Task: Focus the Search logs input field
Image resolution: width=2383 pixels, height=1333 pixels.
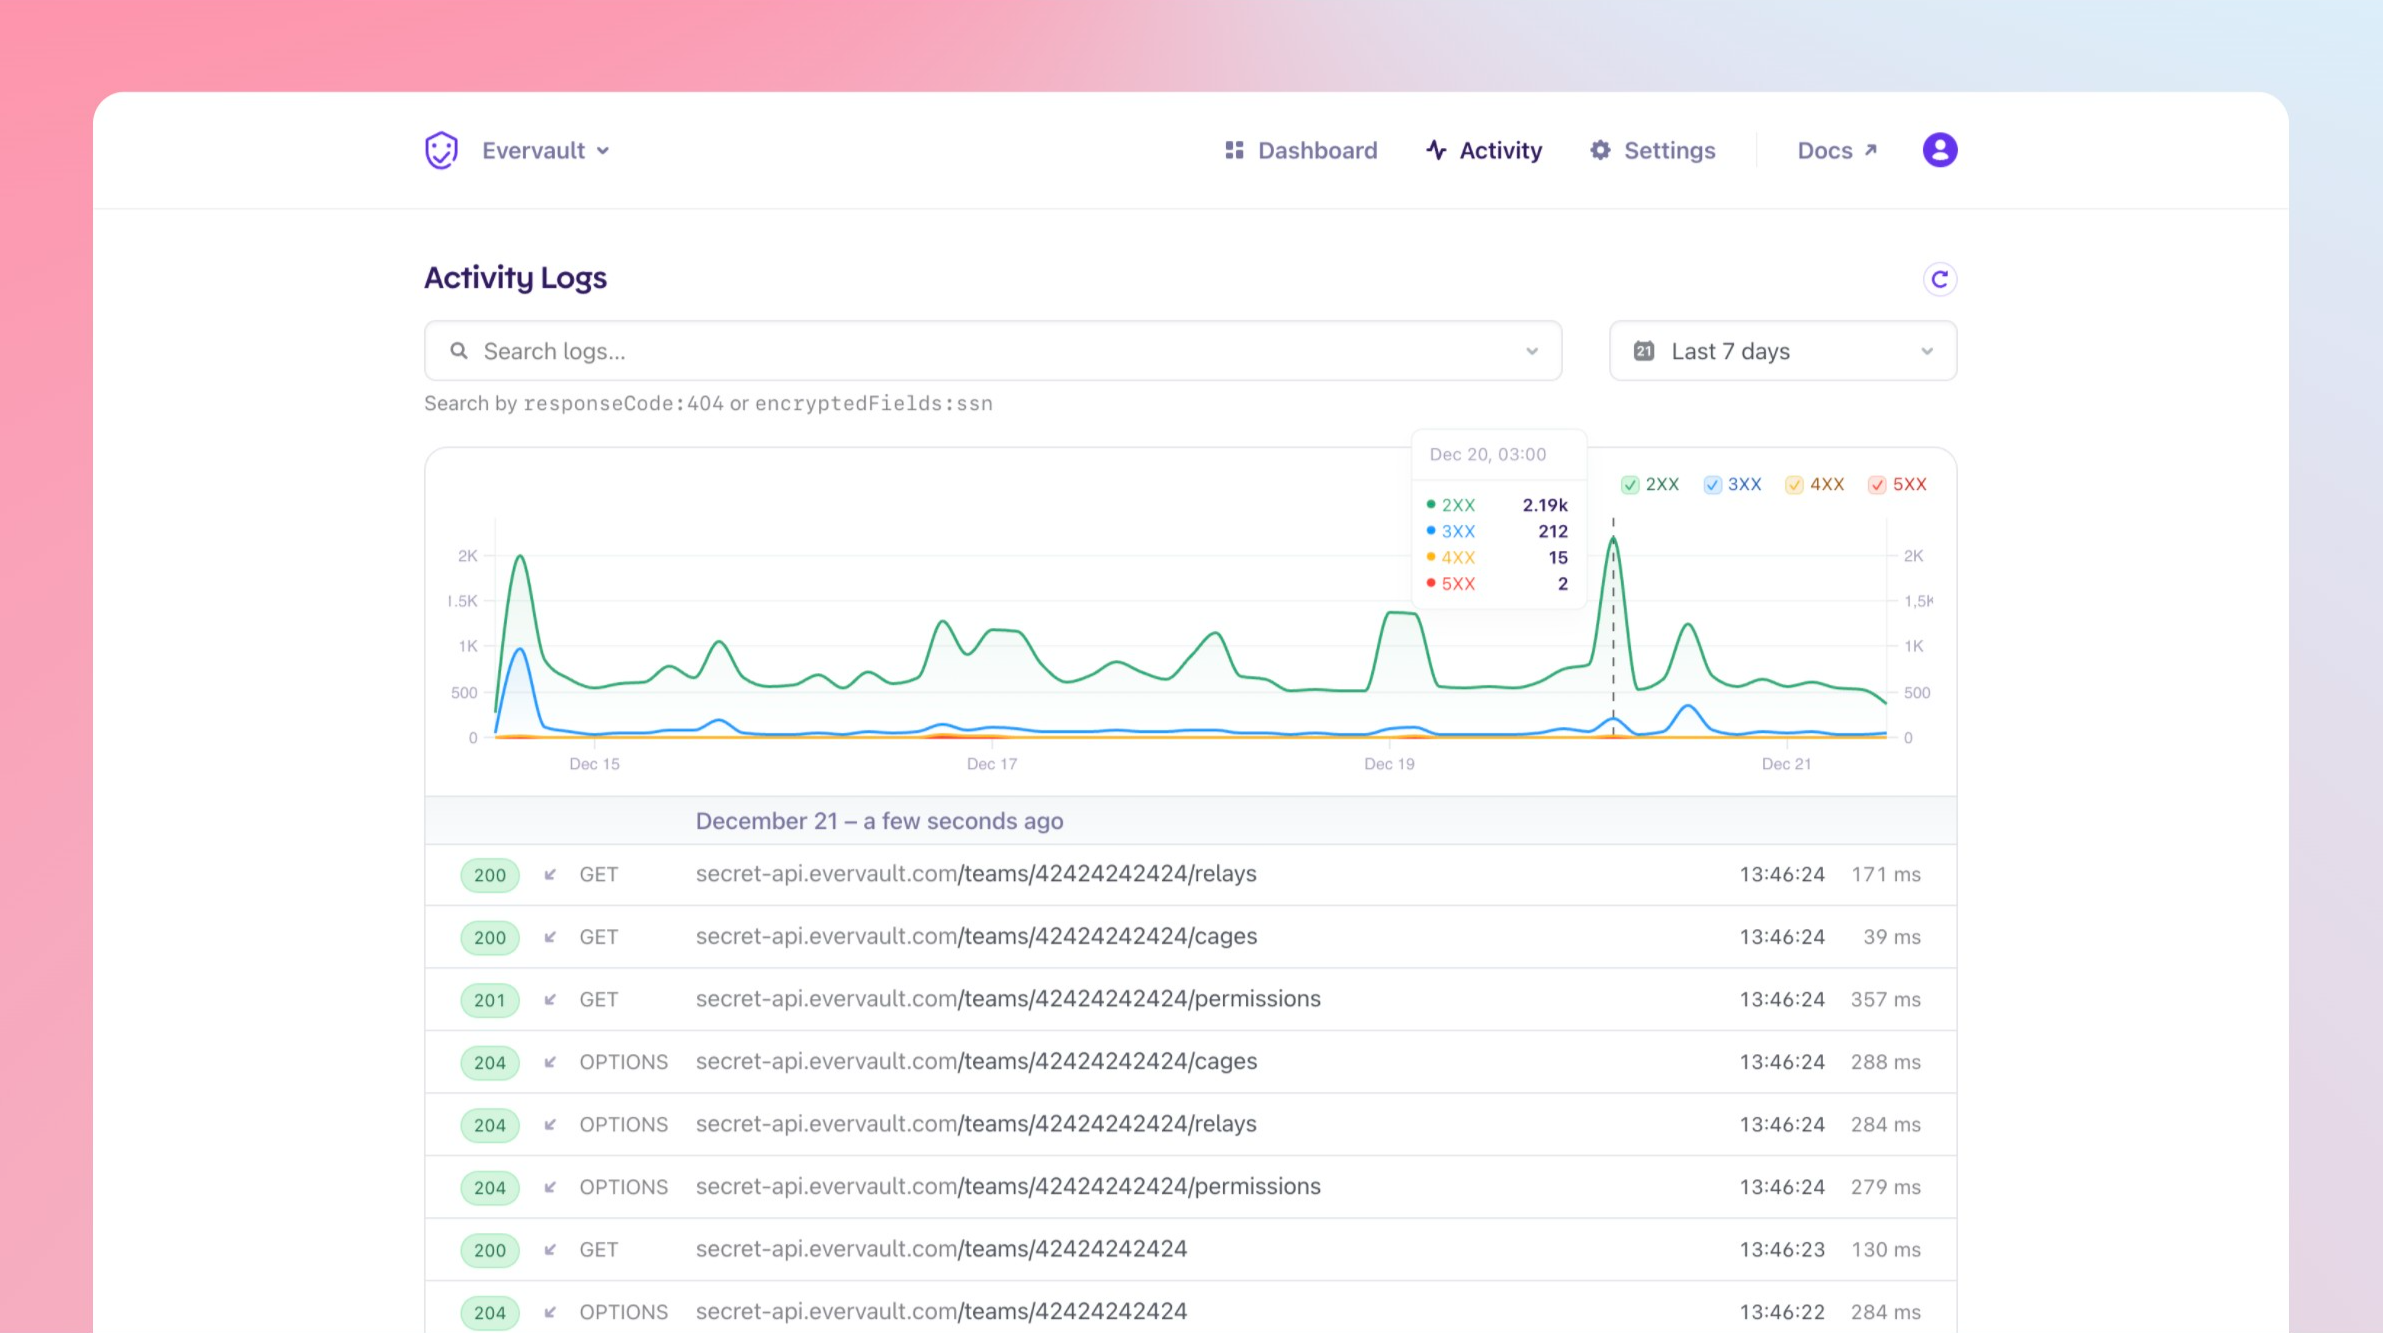Action: tap(990, 351)
